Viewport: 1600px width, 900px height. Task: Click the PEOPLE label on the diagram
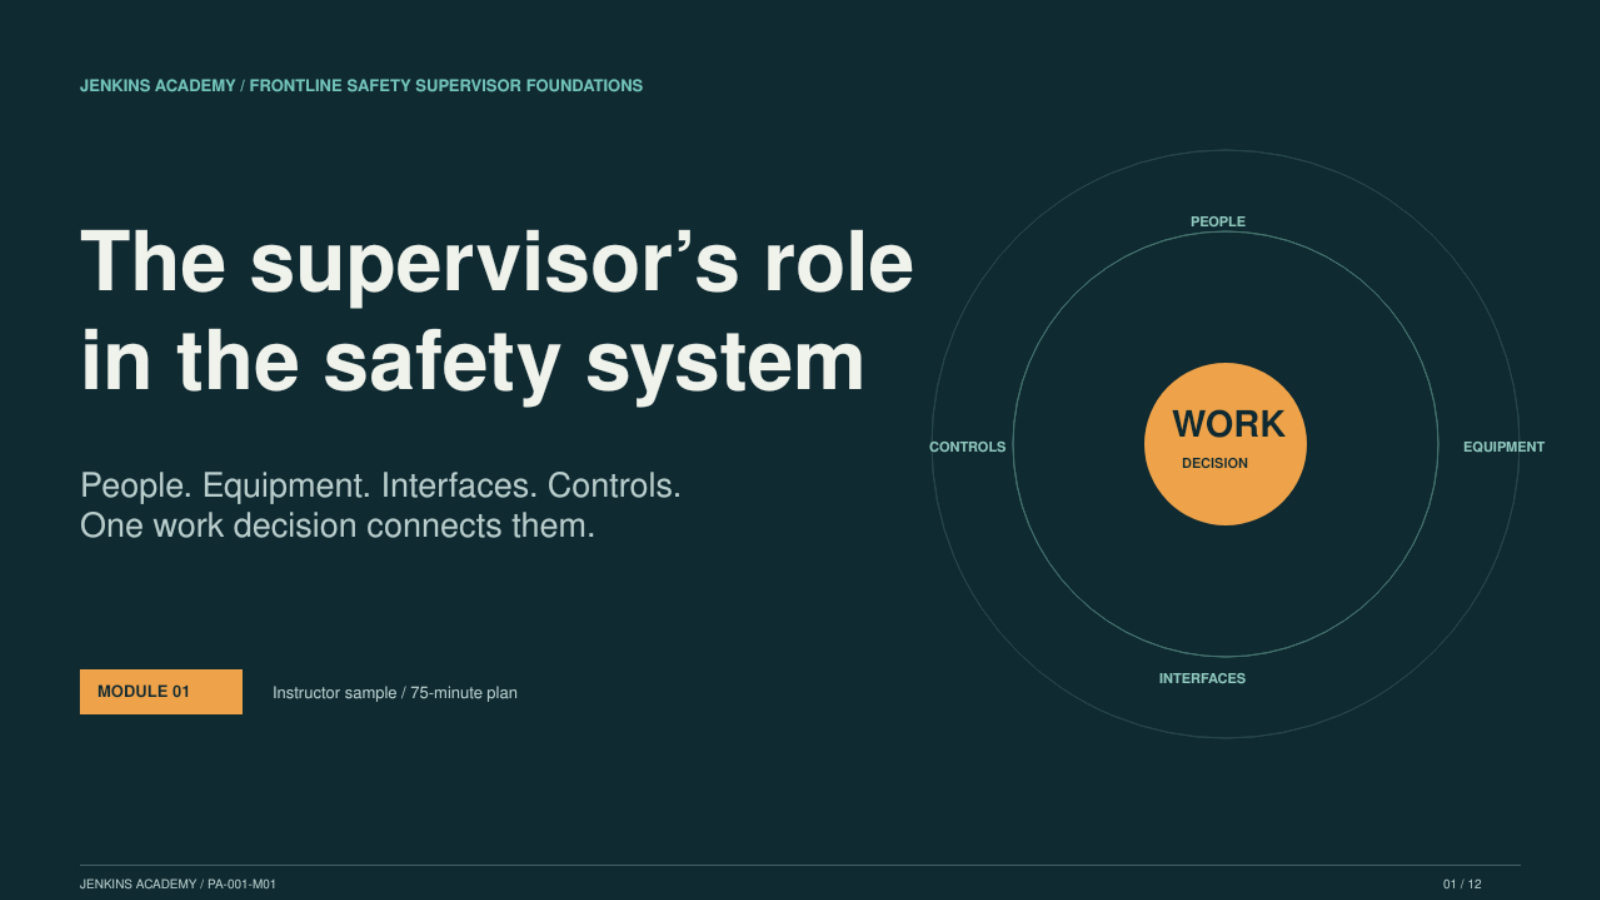pos(1218,222)
